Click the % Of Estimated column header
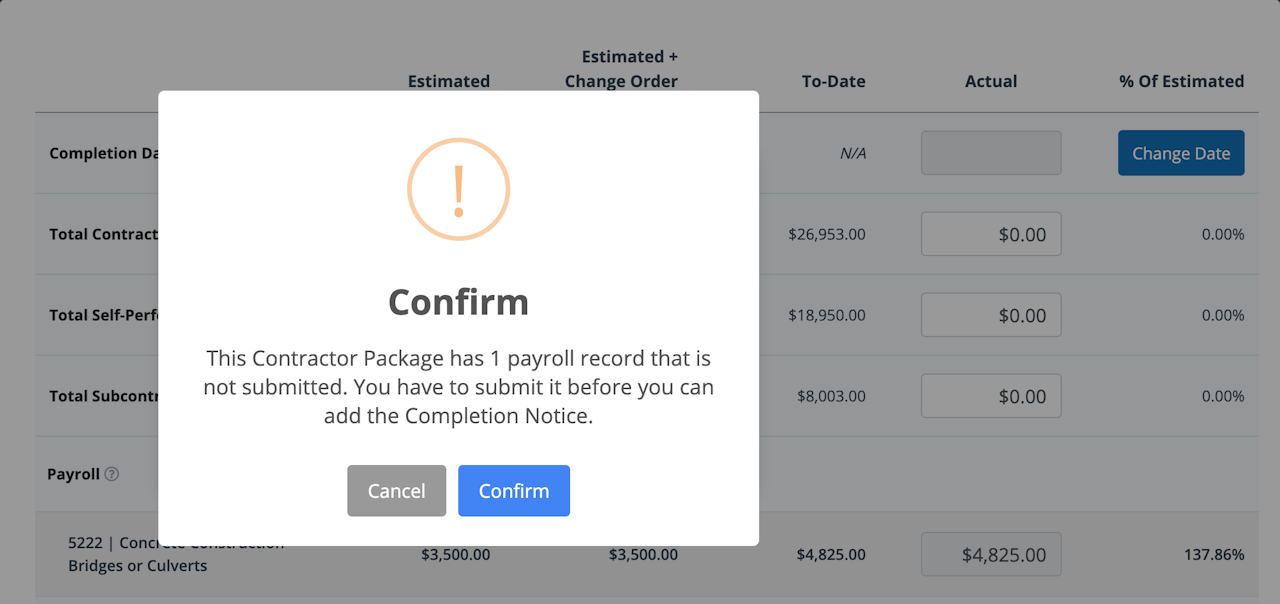This screenshot has height=604, width=1280. coord(1181,81)
